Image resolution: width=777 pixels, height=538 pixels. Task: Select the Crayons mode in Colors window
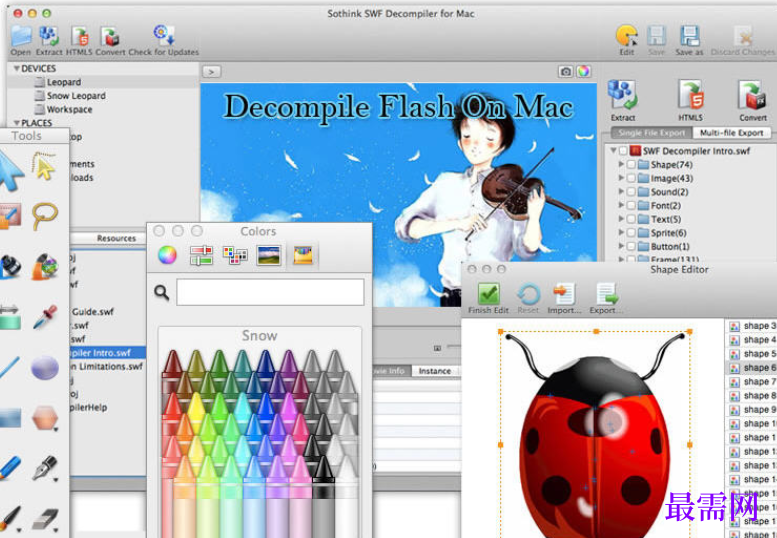pos(303,255)
